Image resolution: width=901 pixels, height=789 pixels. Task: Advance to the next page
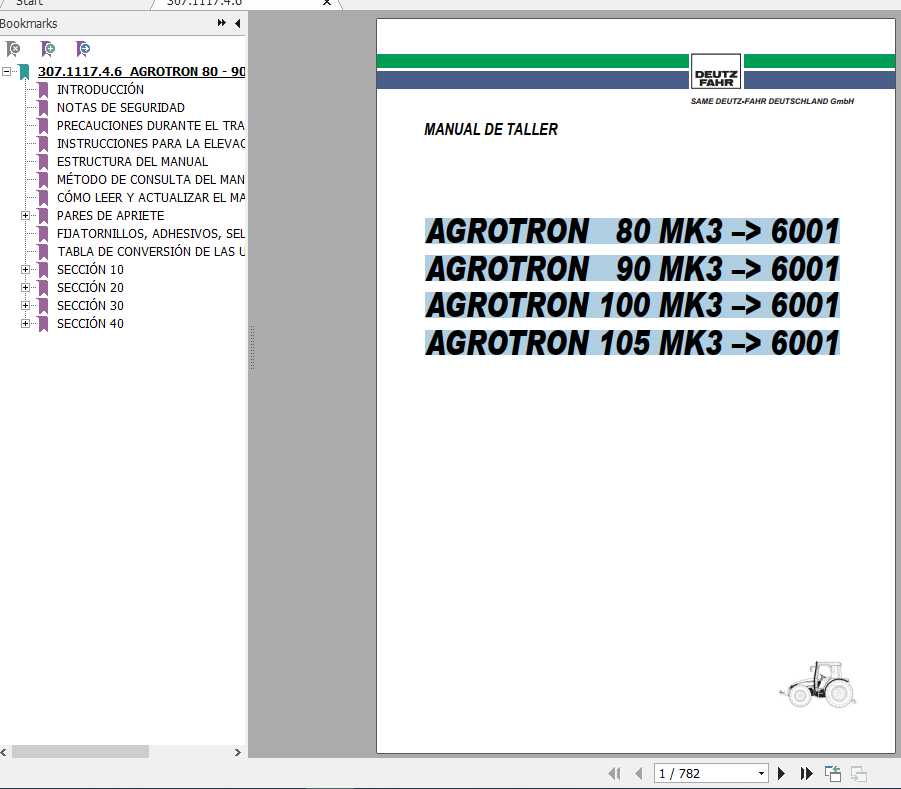pos(781,773)
